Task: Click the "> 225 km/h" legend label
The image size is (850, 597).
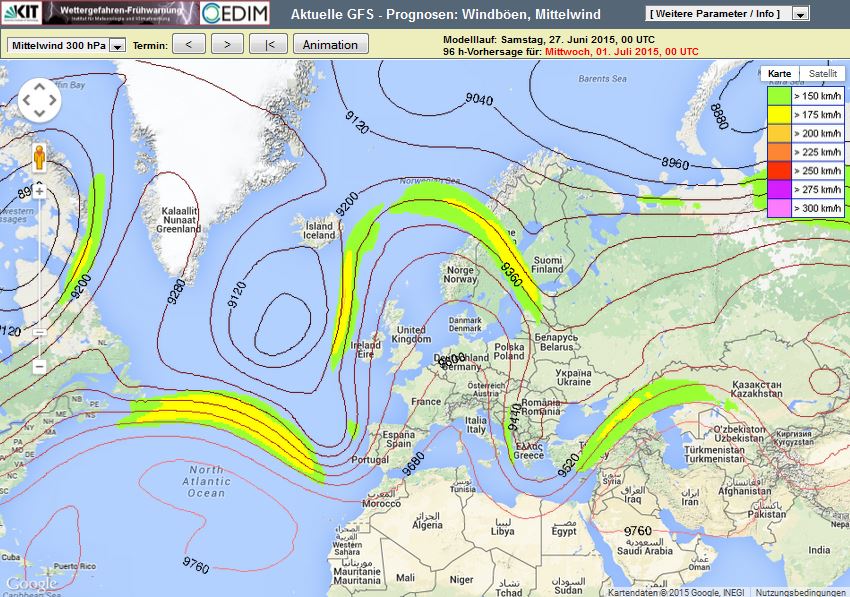Action: [x=817, y=152]
